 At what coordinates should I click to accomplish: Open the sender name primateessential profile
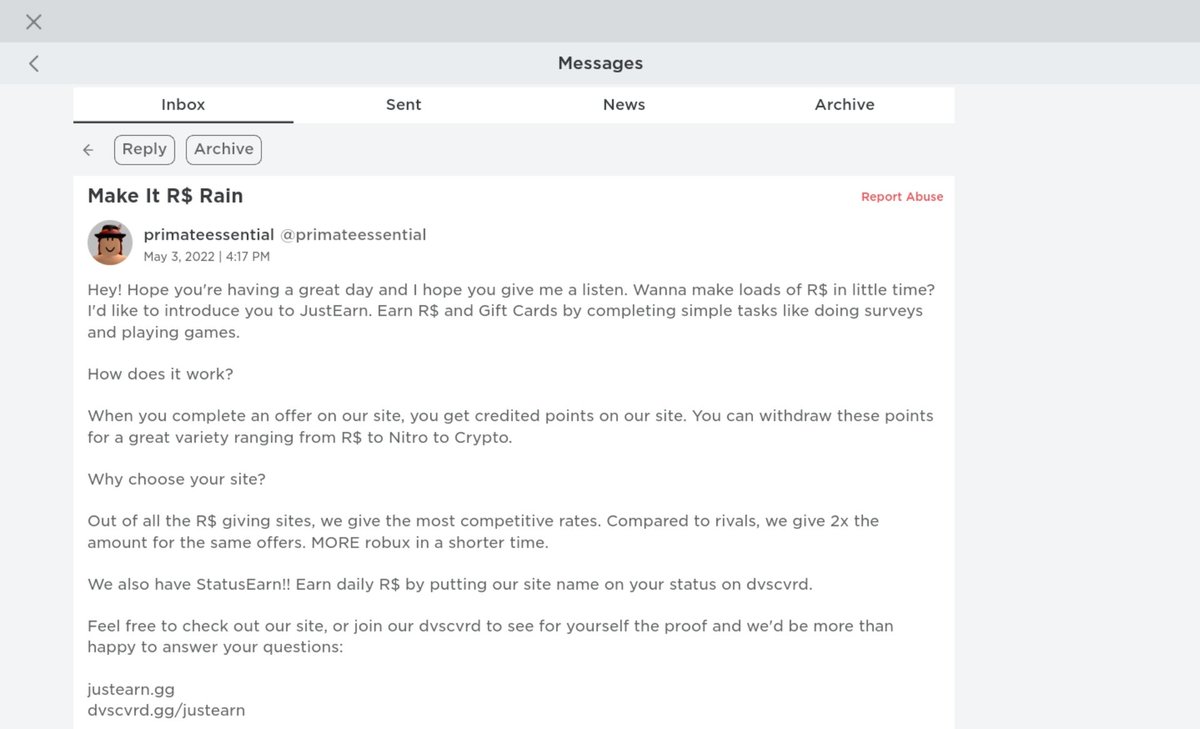[208, 235]
